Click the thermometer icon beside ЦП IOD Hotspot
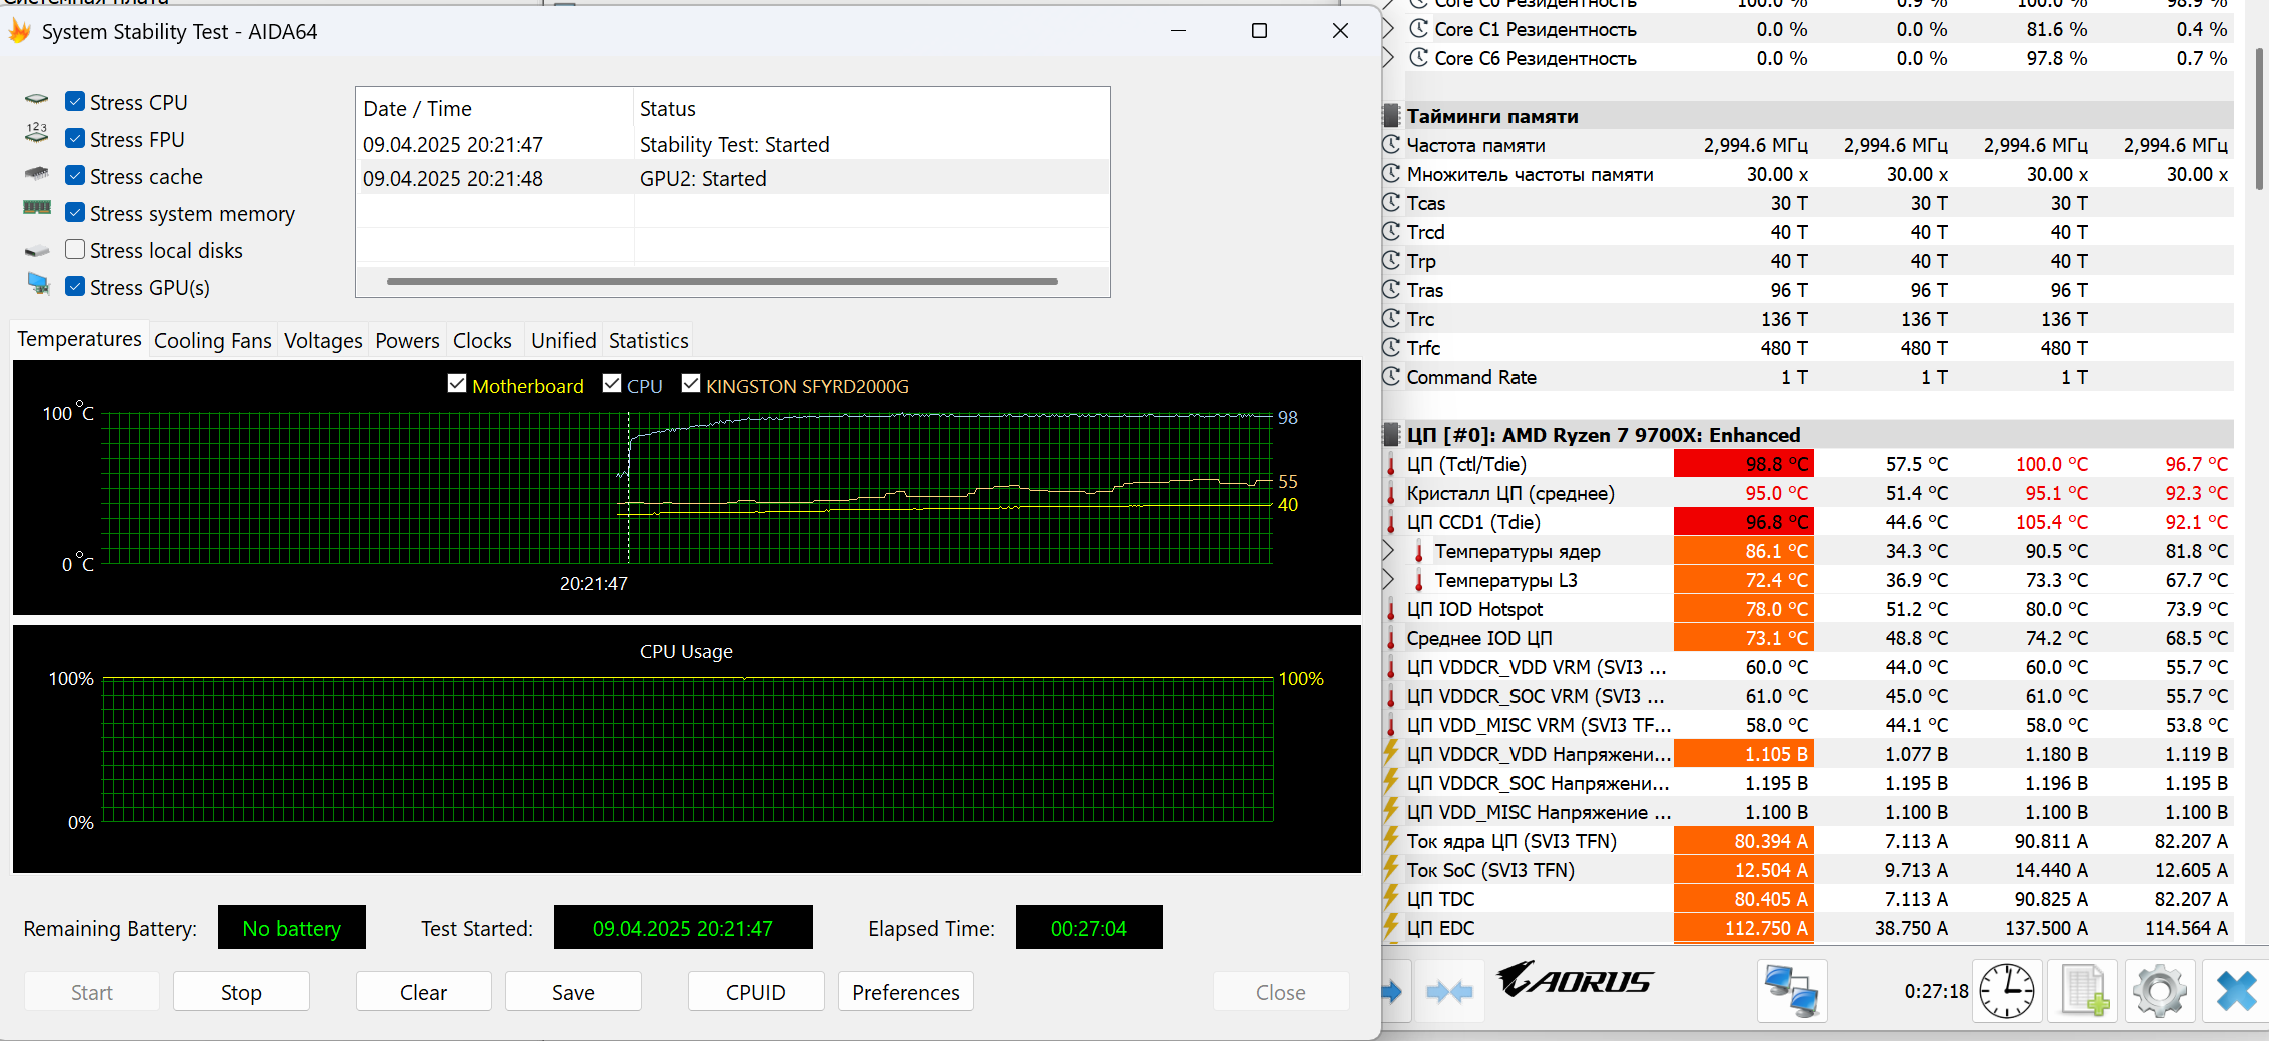The height and width of the screenshot is (1041, 2269). (1391, 609)
